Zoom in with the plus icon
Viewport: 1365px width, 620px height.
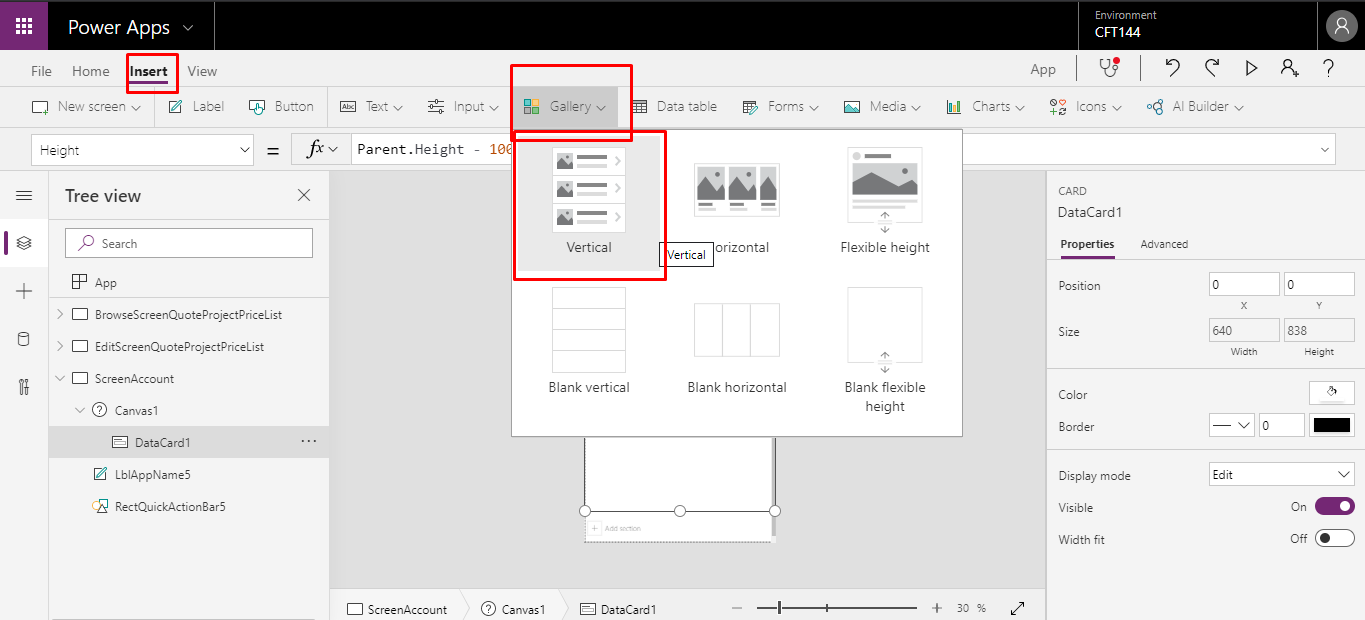pos(937,608)
